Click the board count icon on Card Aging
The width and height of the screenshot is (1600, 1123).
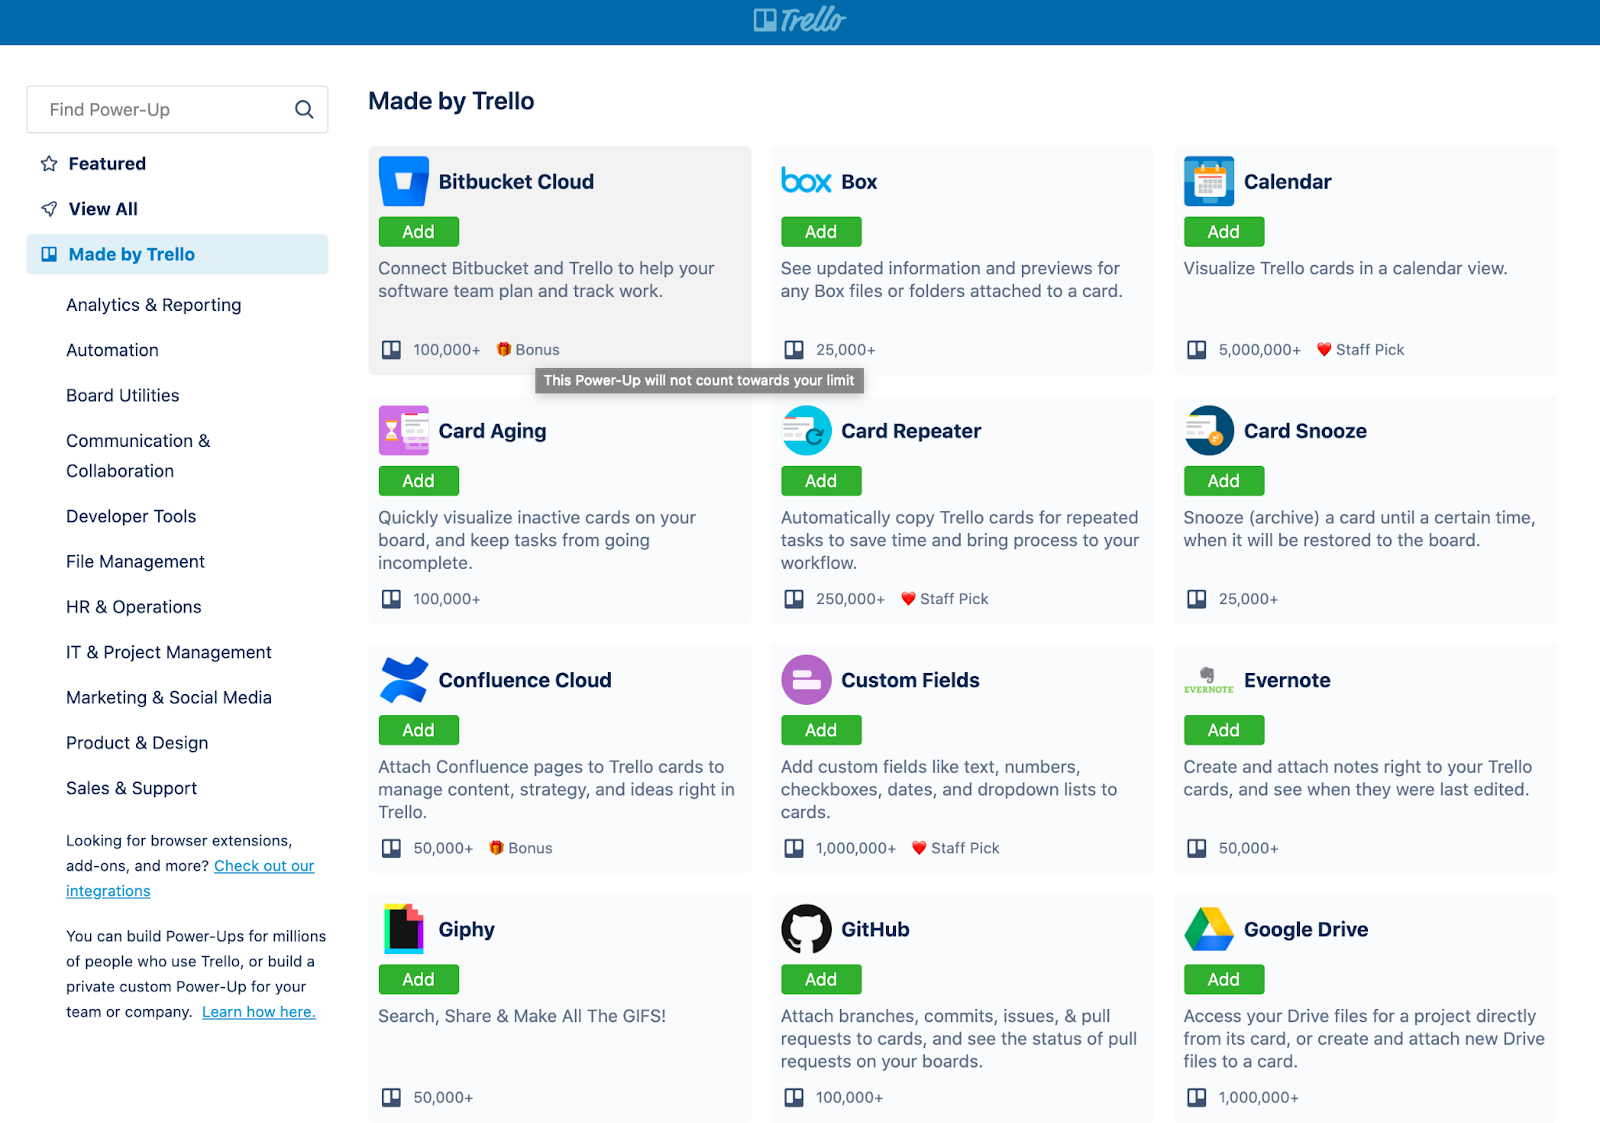coord(391,598)
